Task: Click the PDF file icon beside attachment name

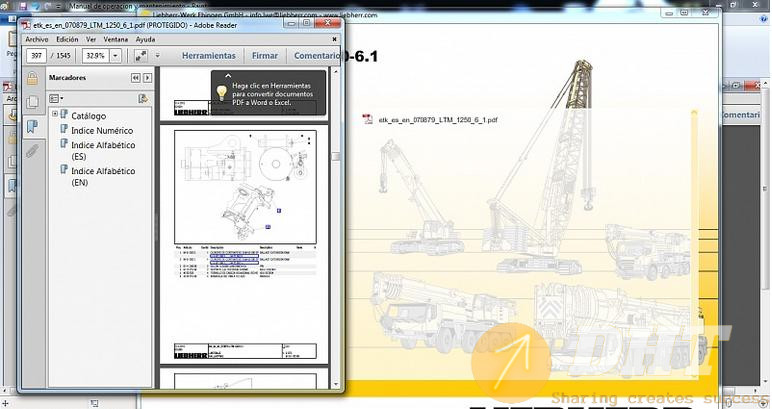Action: 367,119
